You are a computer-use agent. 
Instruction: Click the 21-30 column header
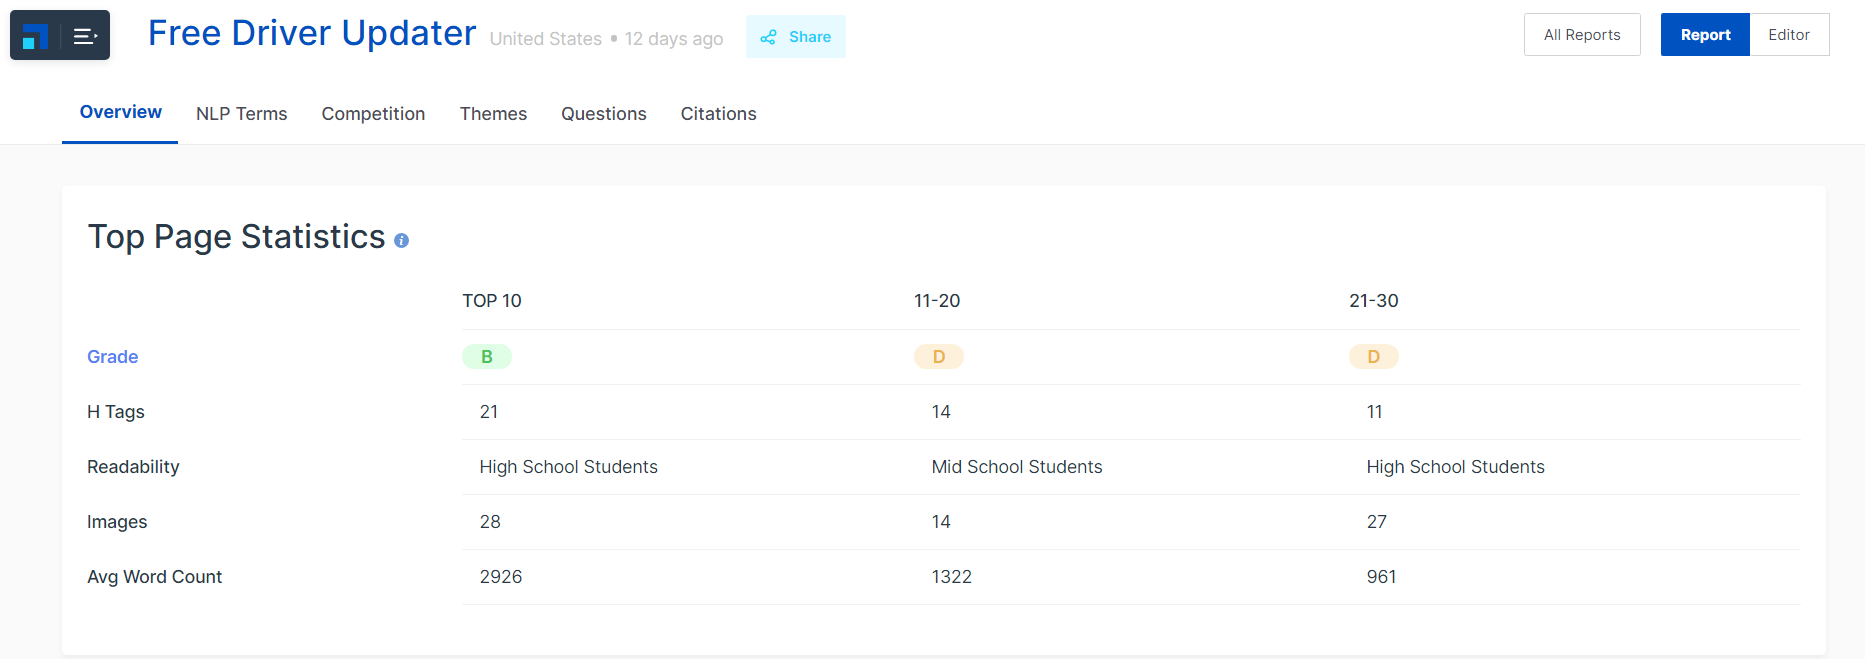point(1374,301)
